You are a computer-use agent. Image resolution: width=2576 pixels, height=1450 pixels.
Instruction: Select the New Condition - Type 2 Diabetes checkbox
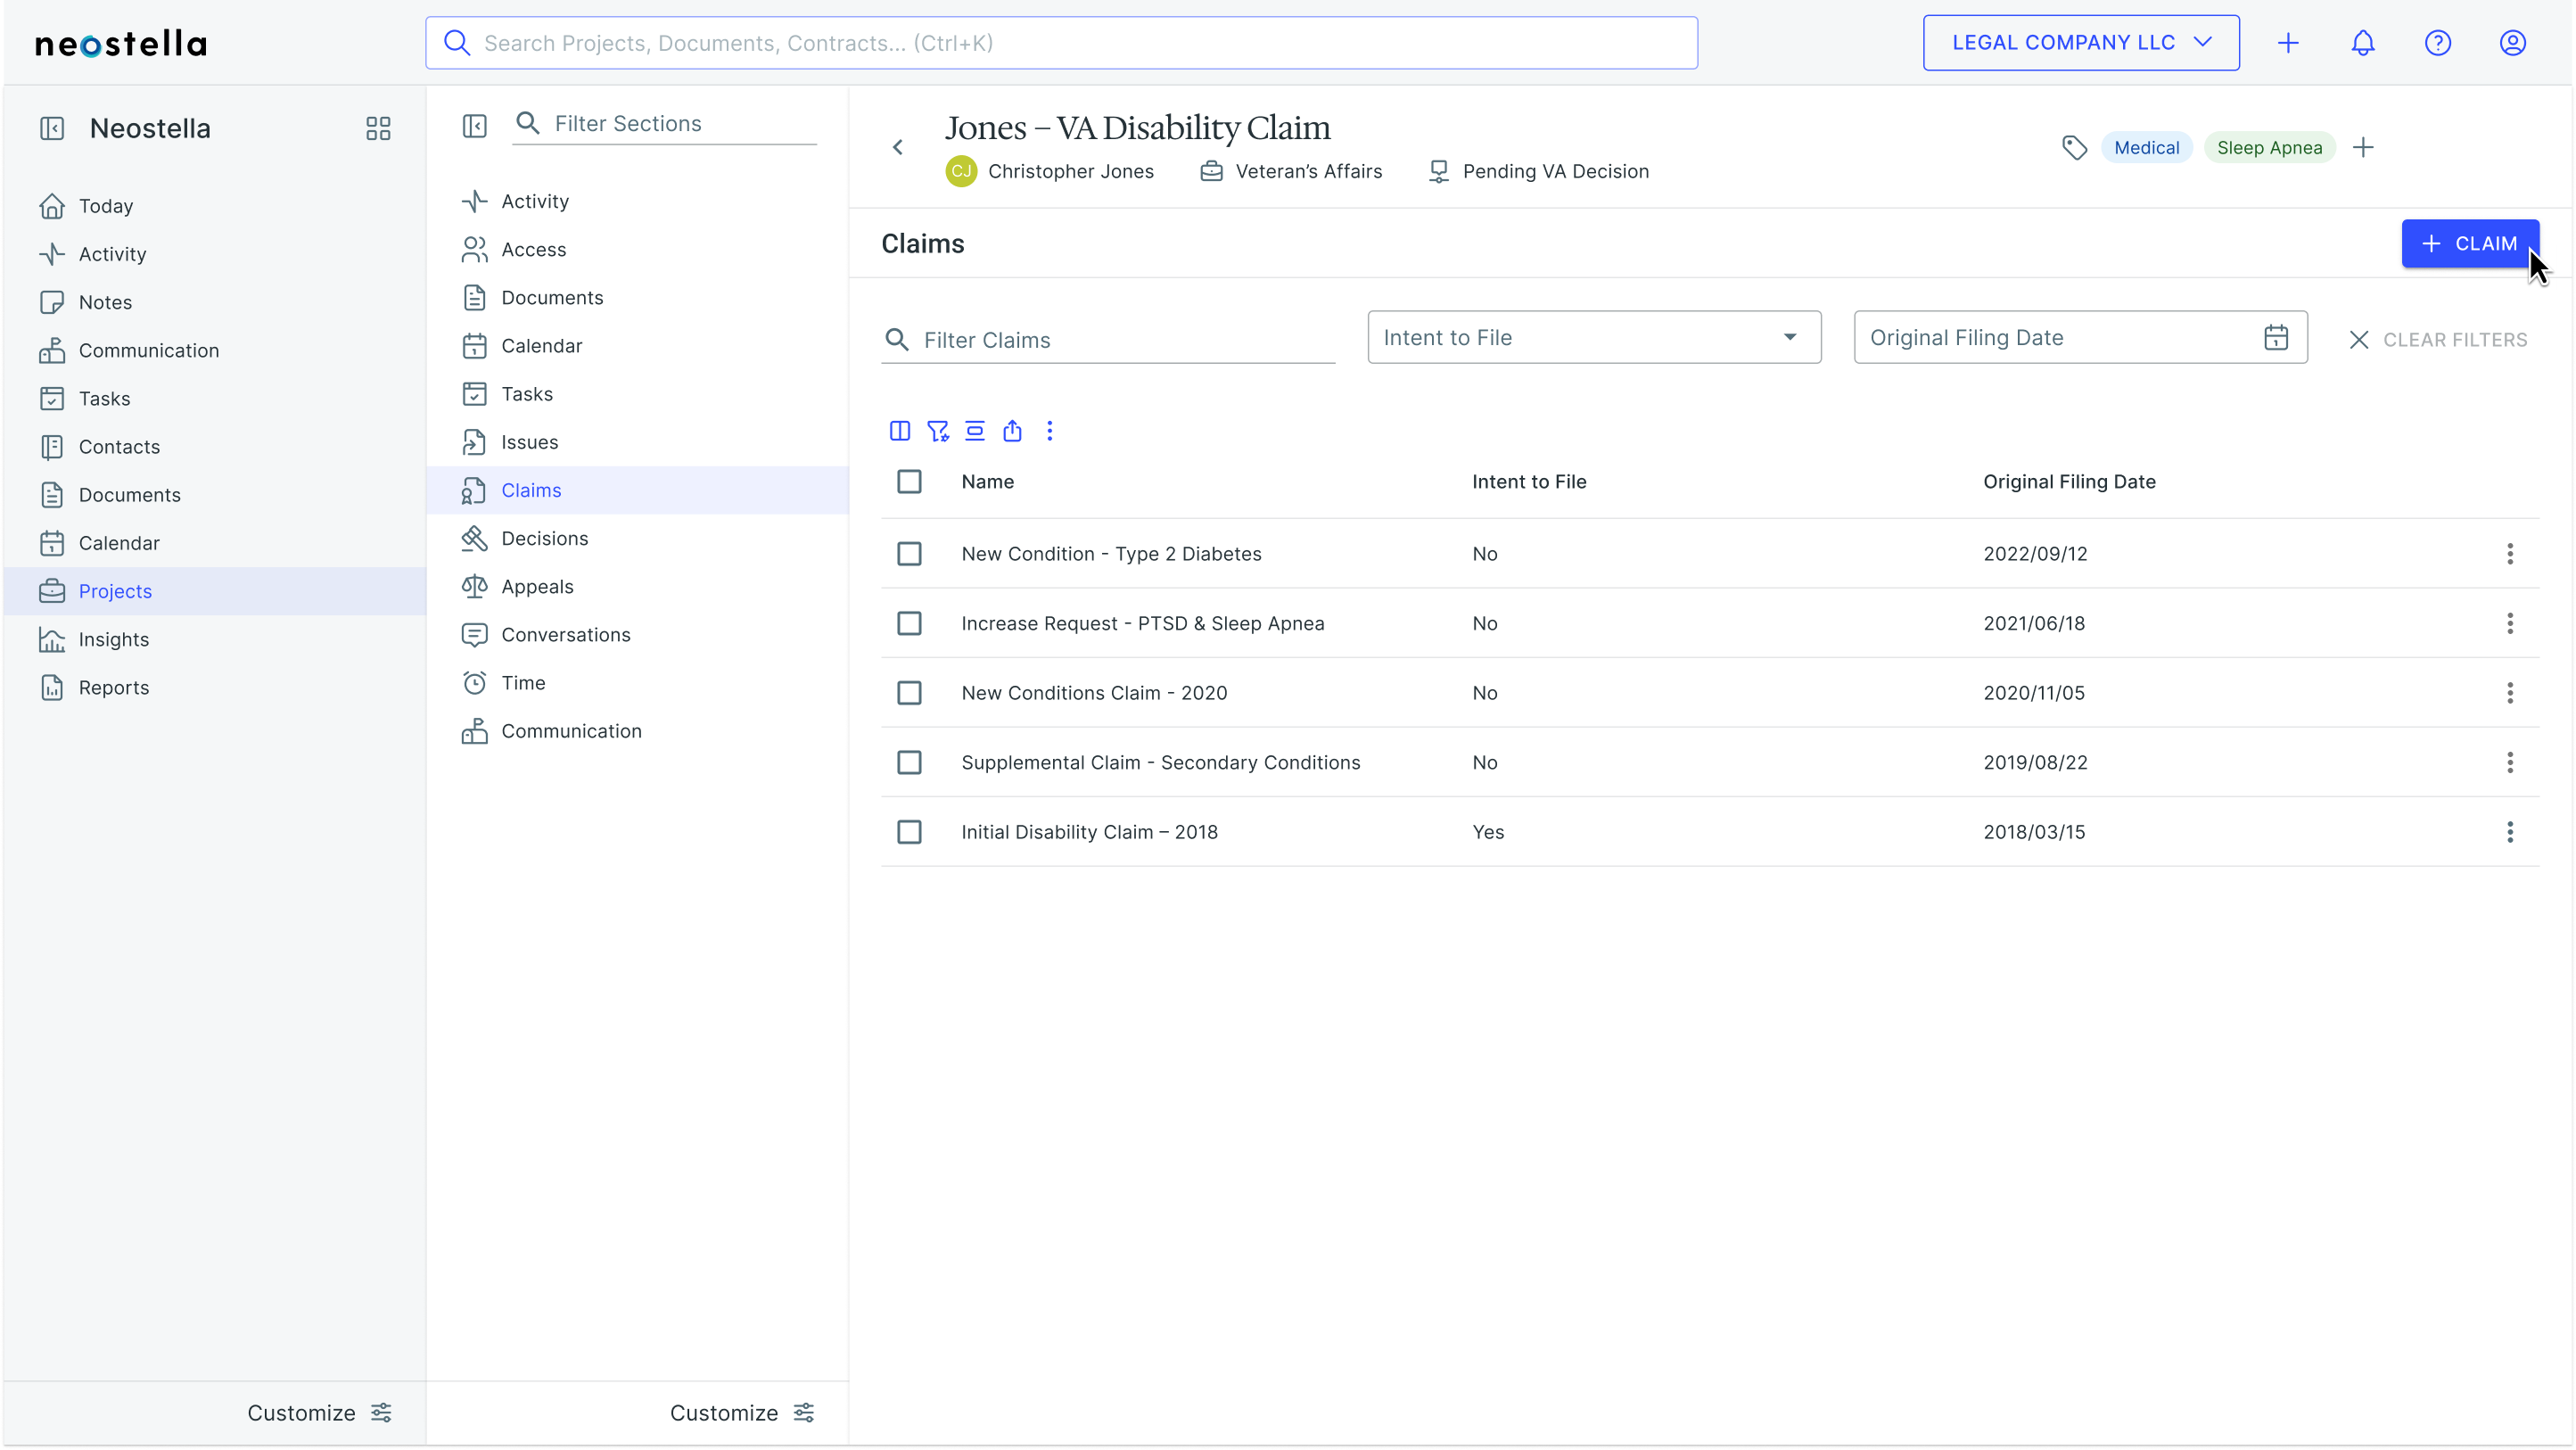[x=909, y=554]
